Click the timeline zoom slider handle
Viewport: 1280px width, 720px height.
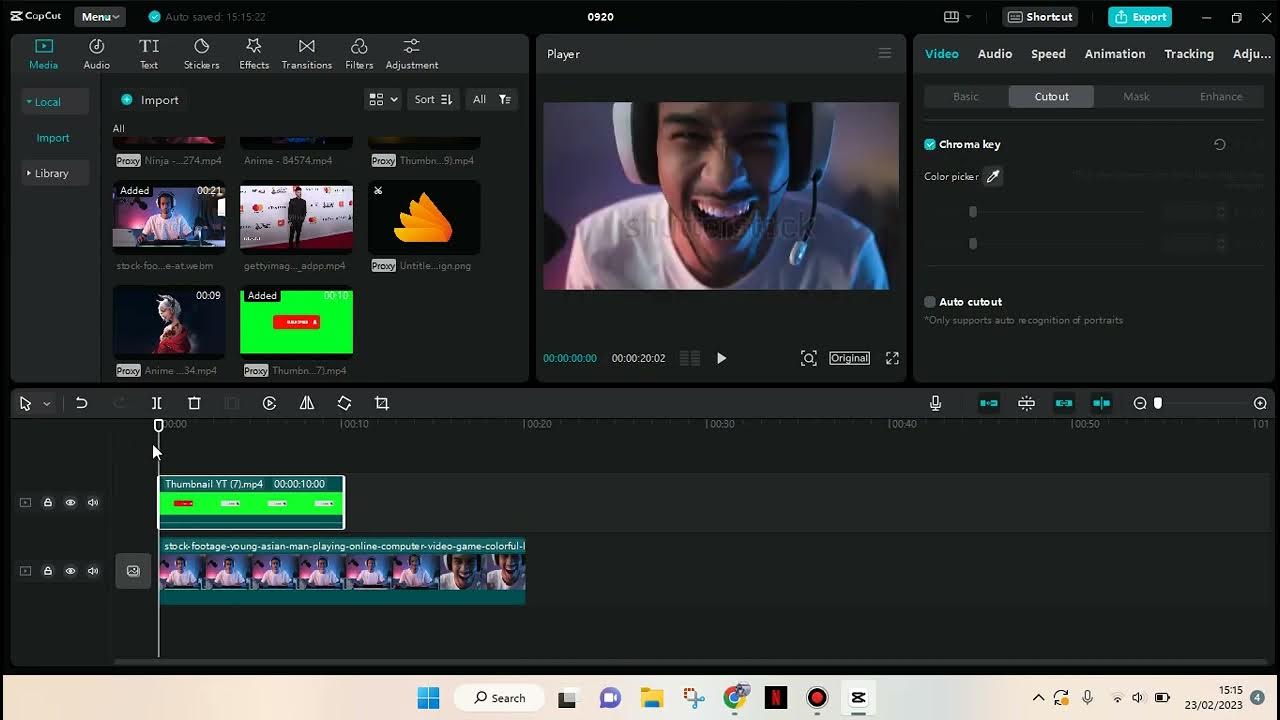tap(1158, 403)
